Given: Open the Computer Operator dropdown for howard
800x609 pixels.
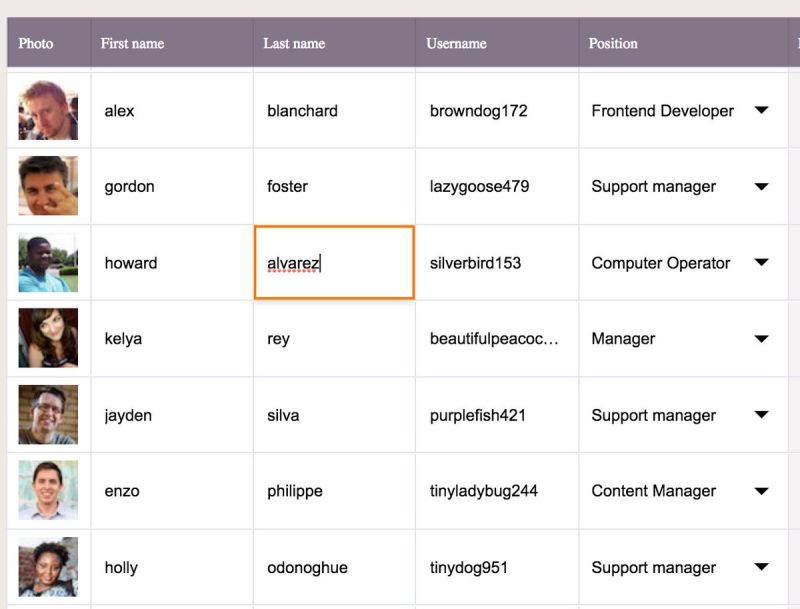Looking at the screenshot, I should pyautogui.click(x=761, y=263).
